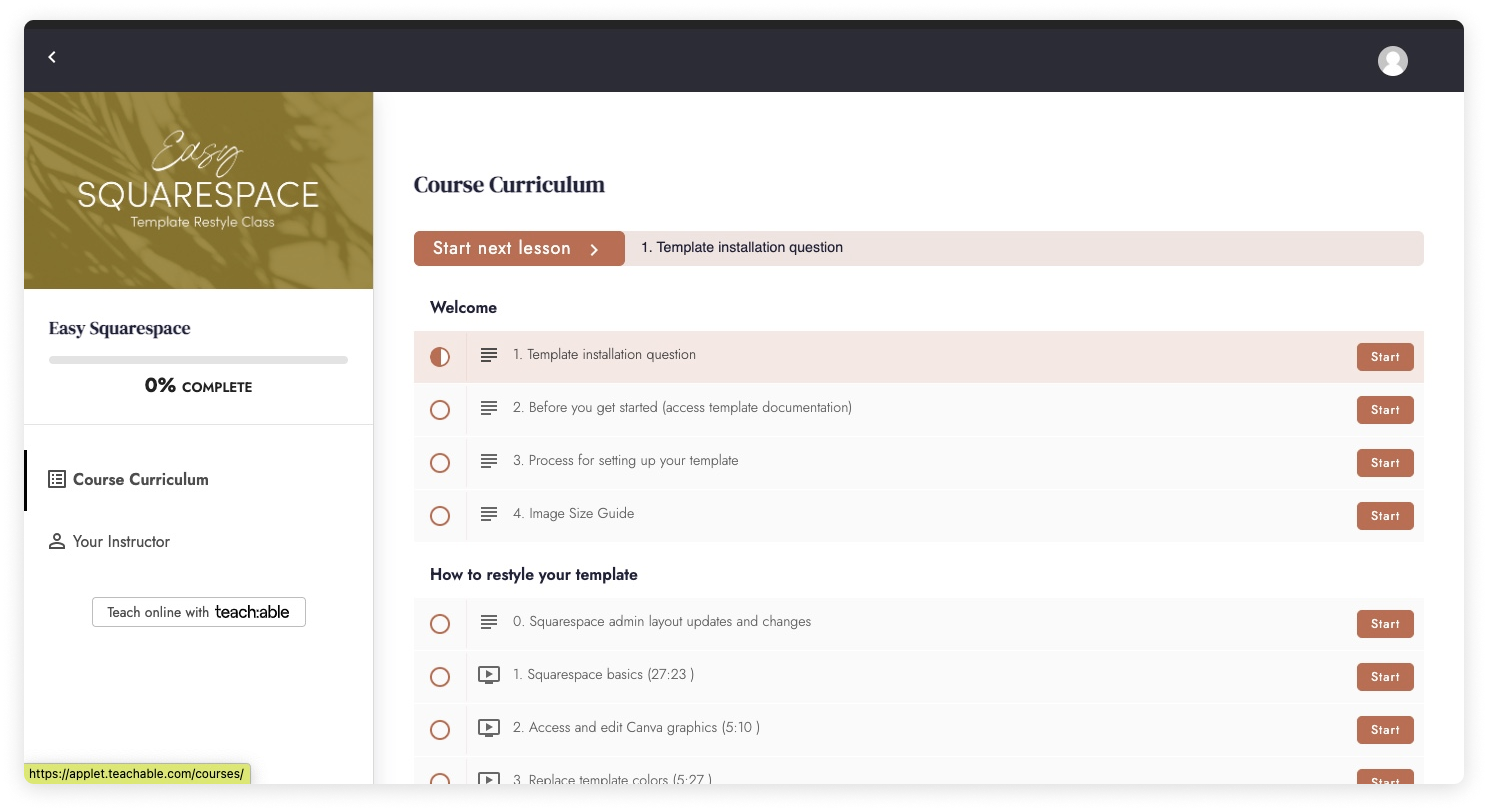Click the document icon beside Image Size Guide
The height and width of the screenshot is (812, 1488).
[x=488, y=515]
